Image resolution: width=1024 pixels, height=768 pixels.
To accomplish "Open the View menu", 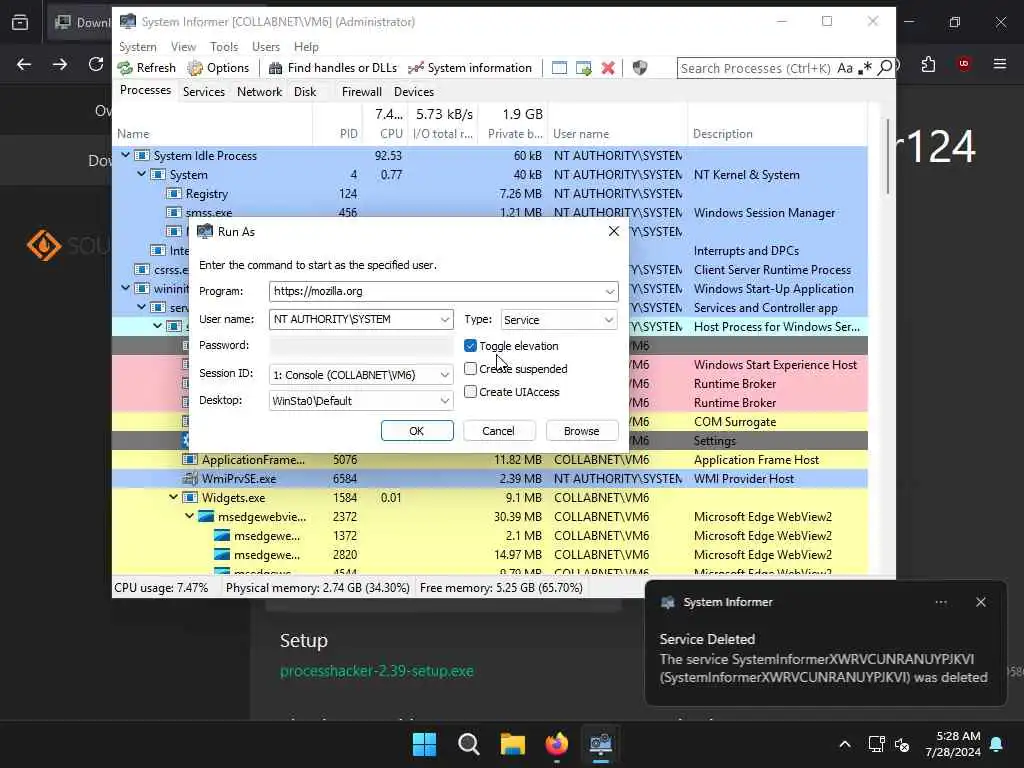I will coord(183,46).
